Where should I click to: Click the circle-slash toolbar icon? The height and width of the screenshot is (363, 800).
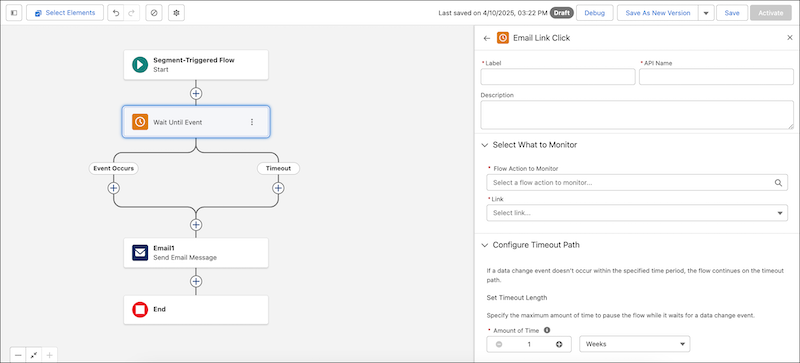[x=154, y=13]
